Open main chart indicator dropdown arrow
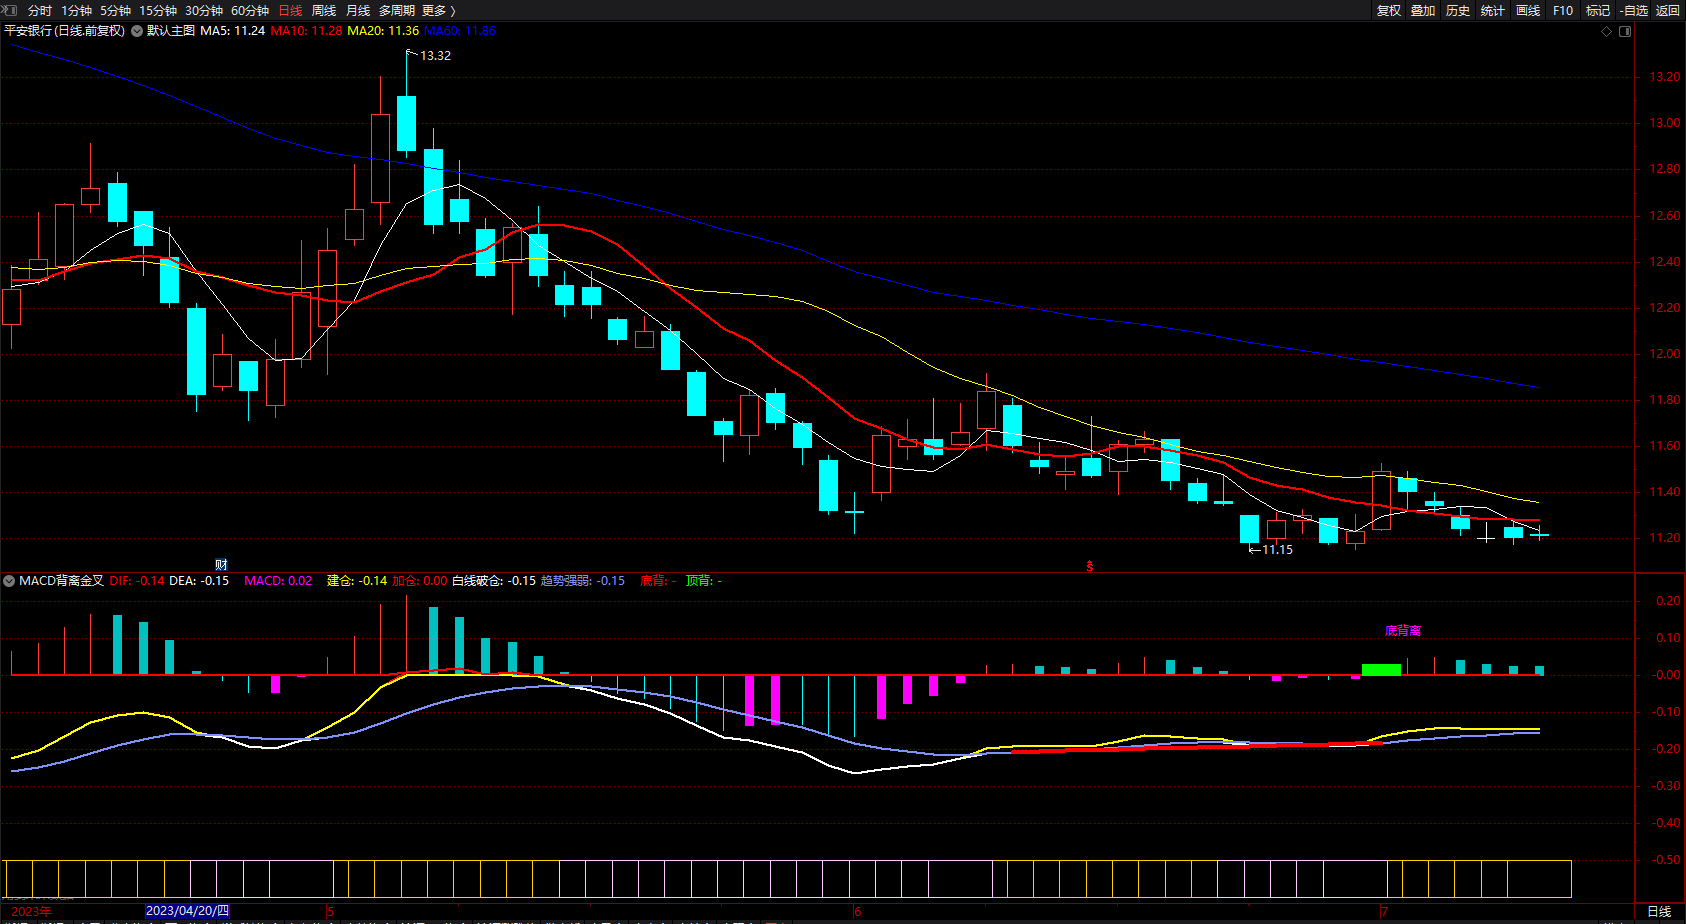 click(137, 31)
